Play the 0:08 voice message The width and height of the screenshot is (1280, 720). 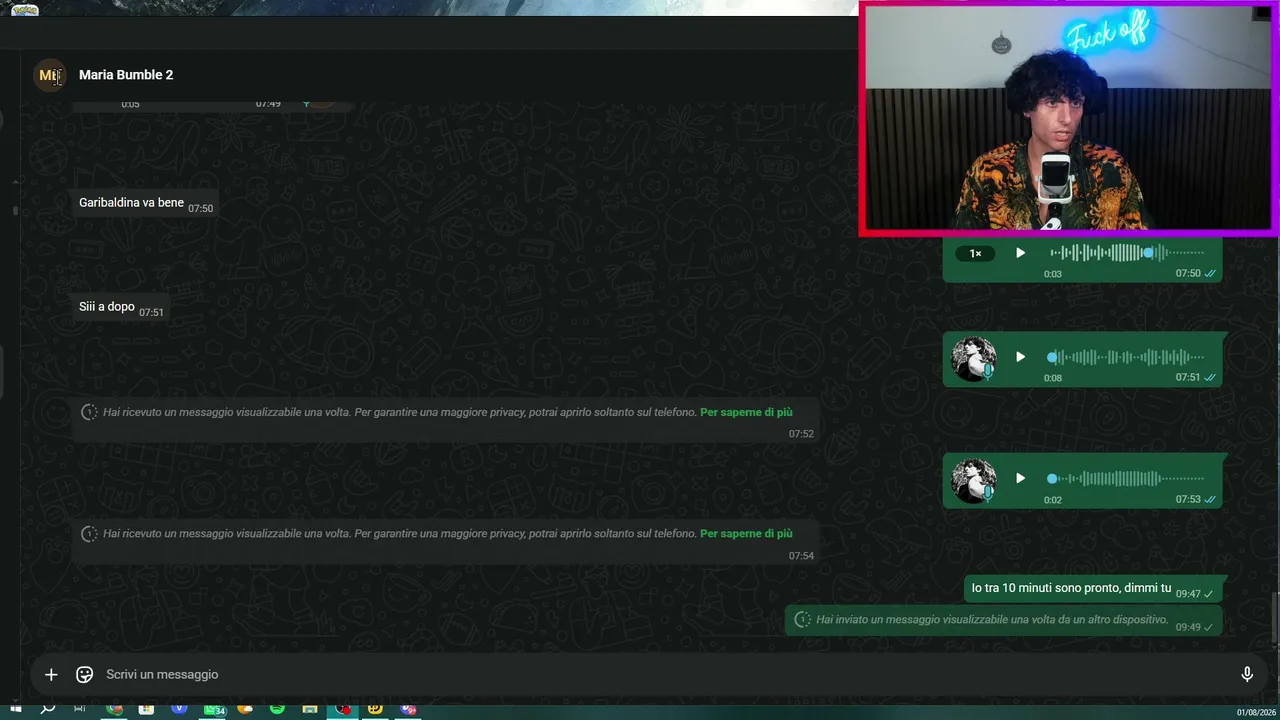pos(1020,357)
